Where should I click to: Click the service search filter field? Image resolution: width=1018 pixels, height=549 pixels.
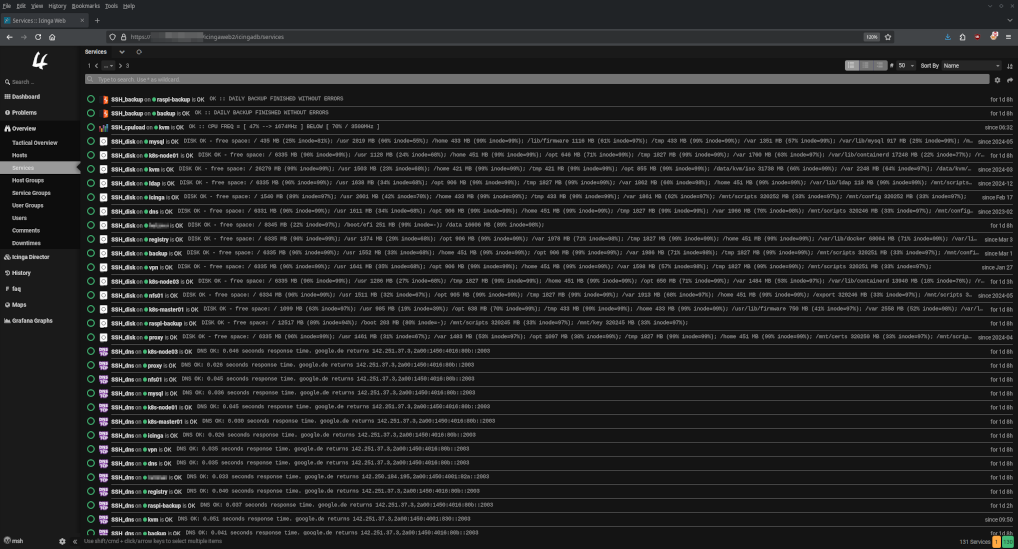click(500, 79)
